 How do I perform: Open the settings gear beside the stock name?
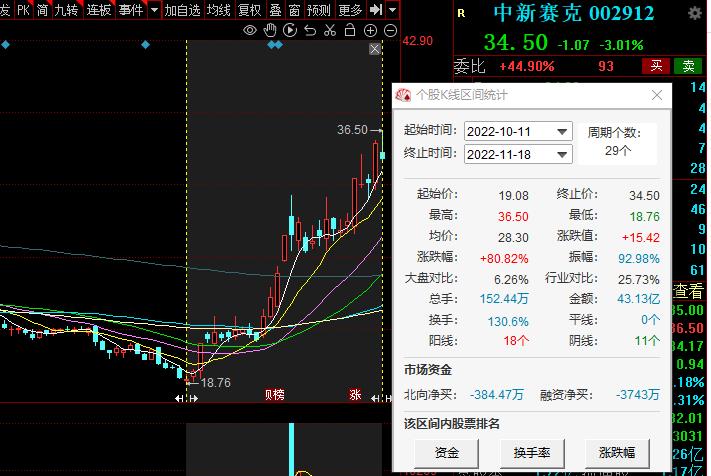(x=694, y=13)
